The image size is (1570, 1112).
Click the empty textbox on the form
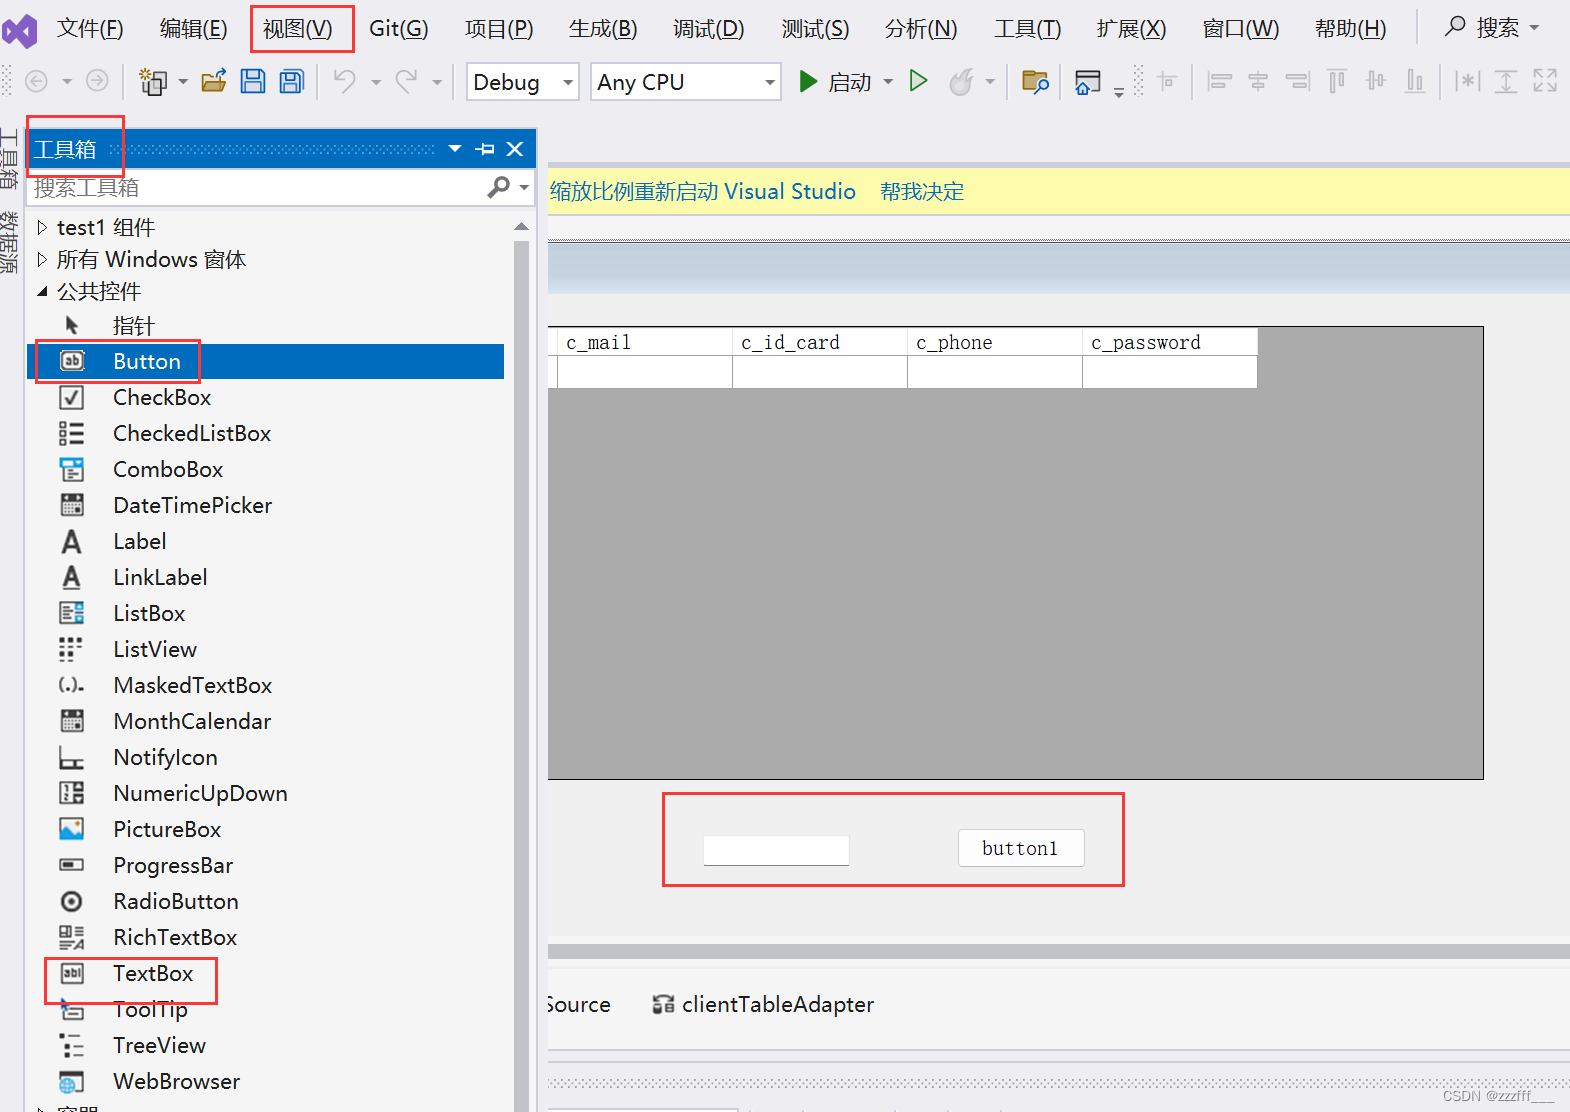(x=776, y=850)
